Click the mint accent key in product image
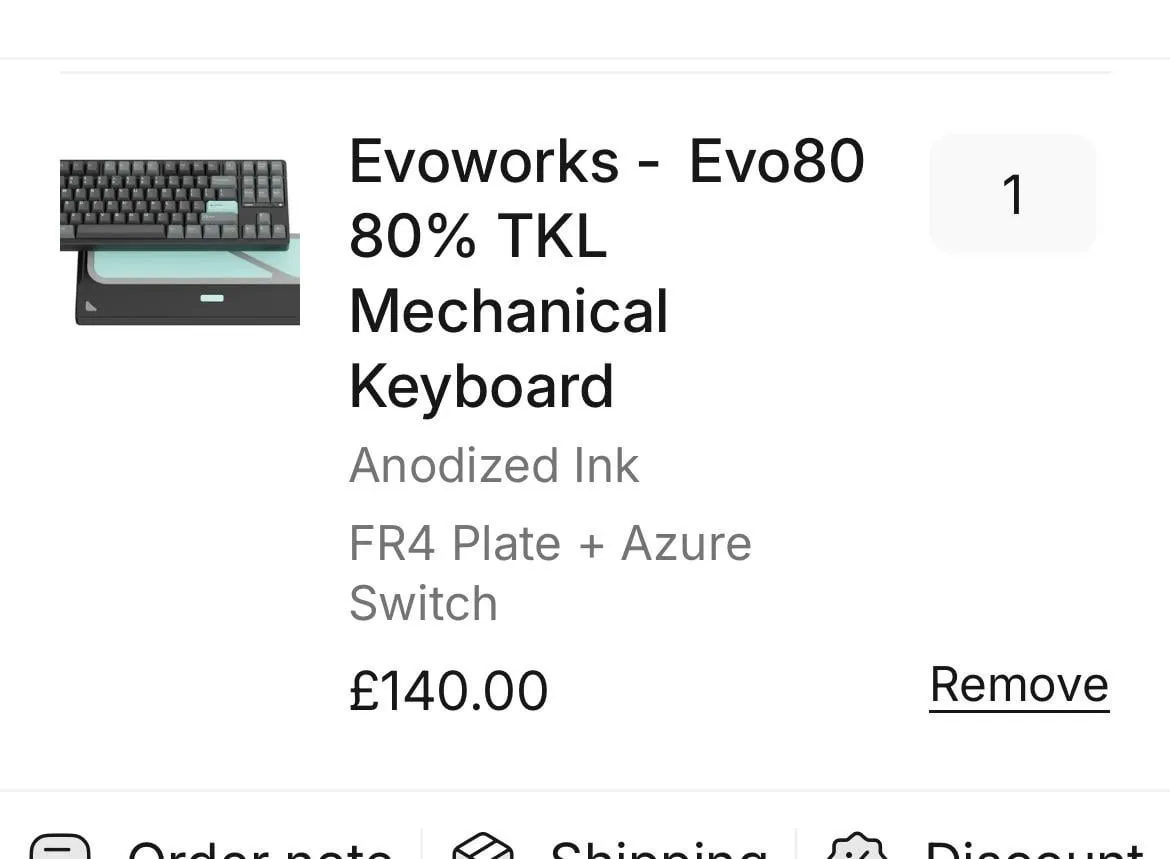This screenshot has width=1170, height=859. coord(222,207)
